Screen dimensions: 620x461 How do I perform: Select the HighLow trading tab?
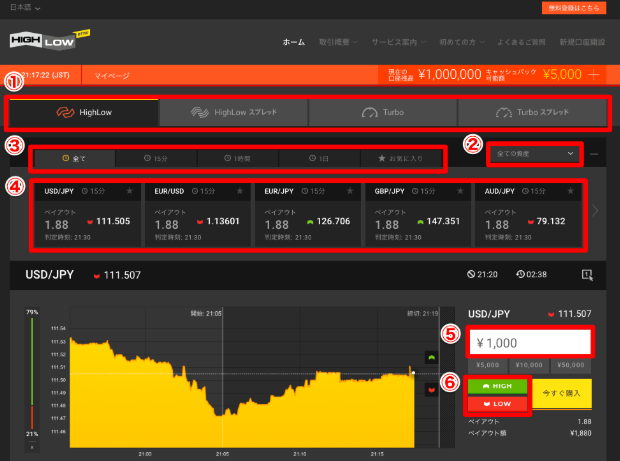click(84, 112)
